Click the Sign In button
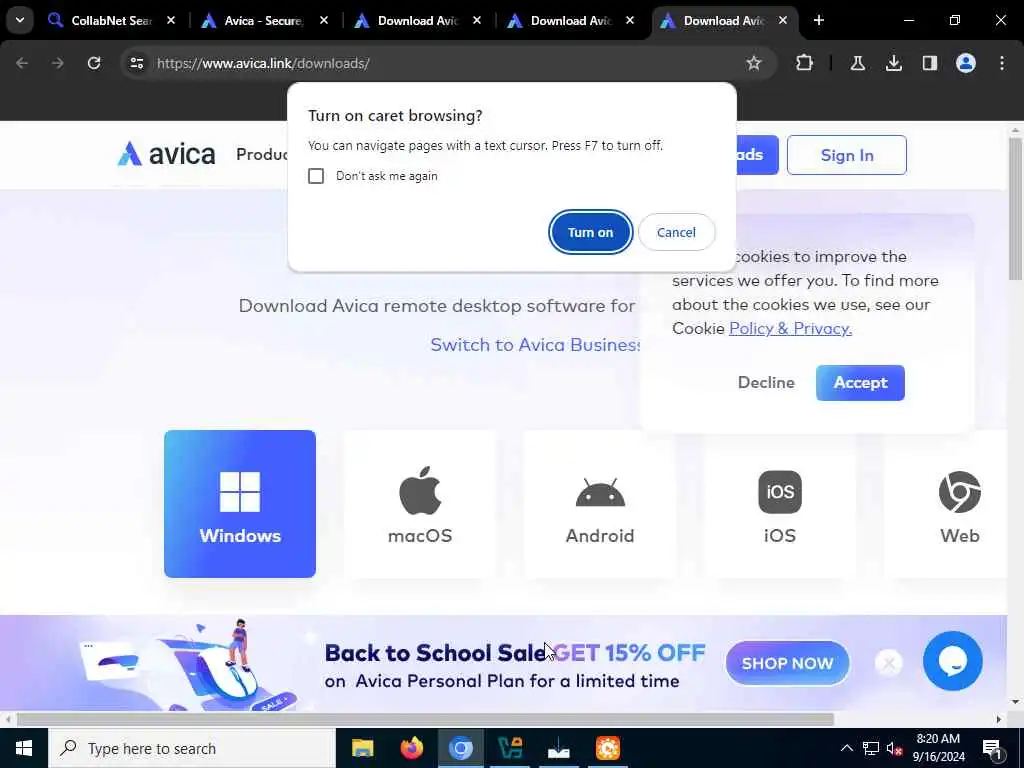Image resolution: width=1024 pixels, height=768 pixels. 846,155
